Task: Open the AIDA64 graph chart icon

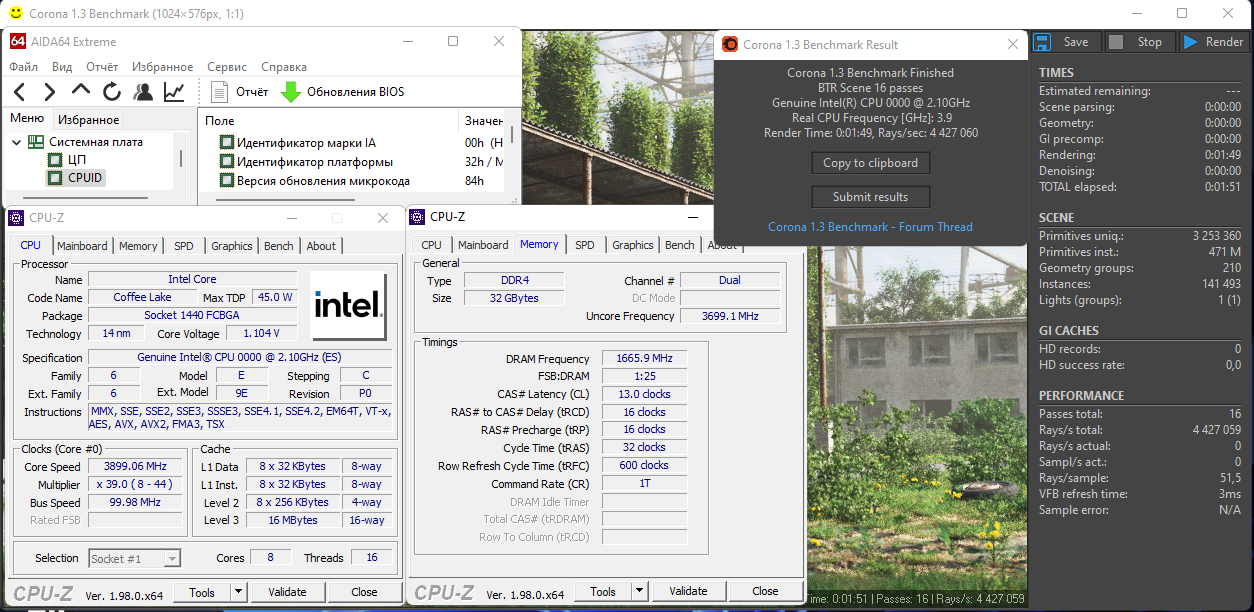Action: tap(174, 92)
